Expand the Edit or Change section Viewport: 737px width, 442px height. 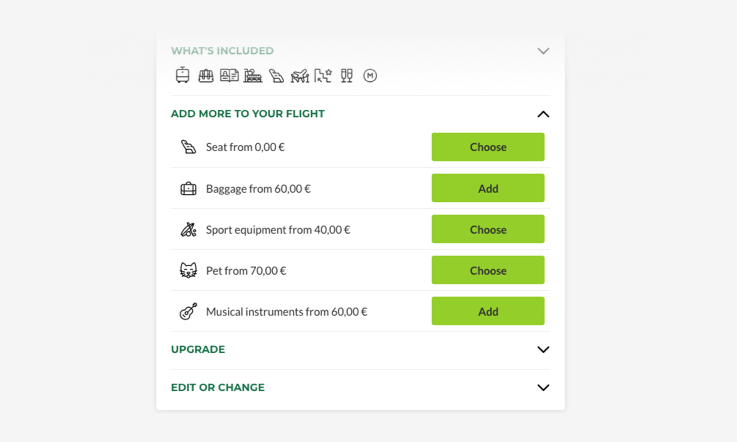[543, 388]
